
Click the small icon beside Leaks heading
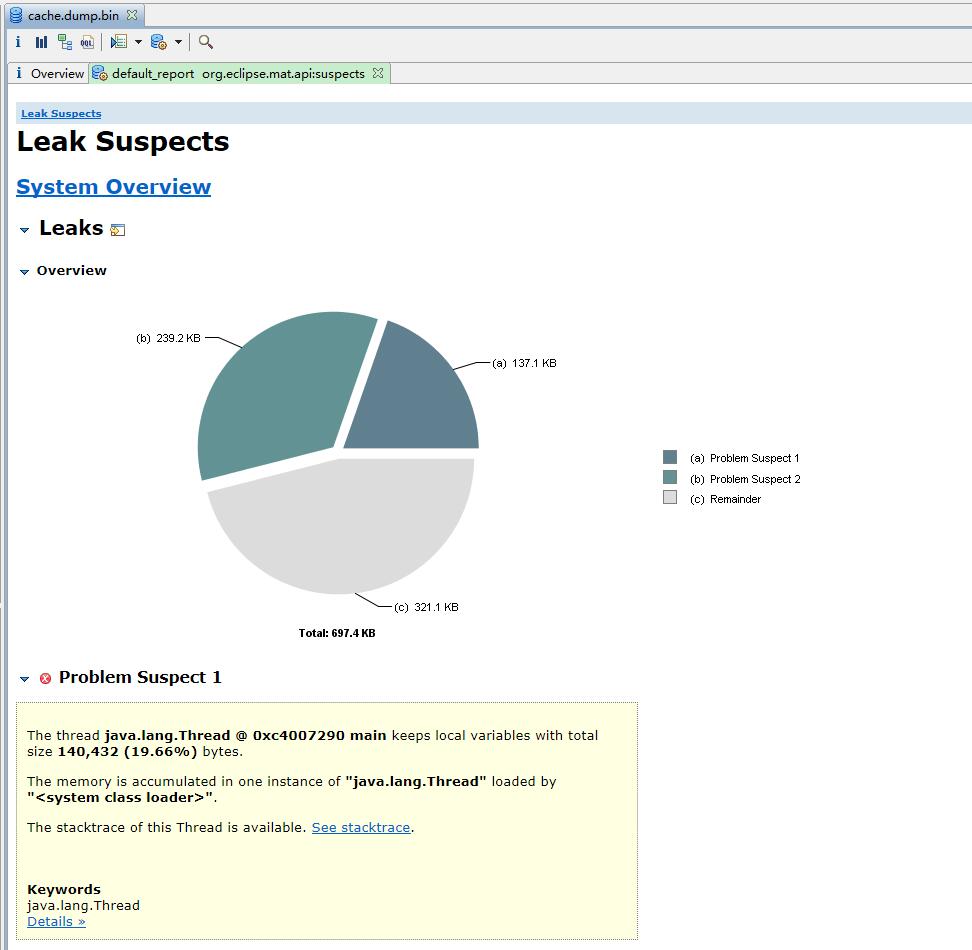117,230
